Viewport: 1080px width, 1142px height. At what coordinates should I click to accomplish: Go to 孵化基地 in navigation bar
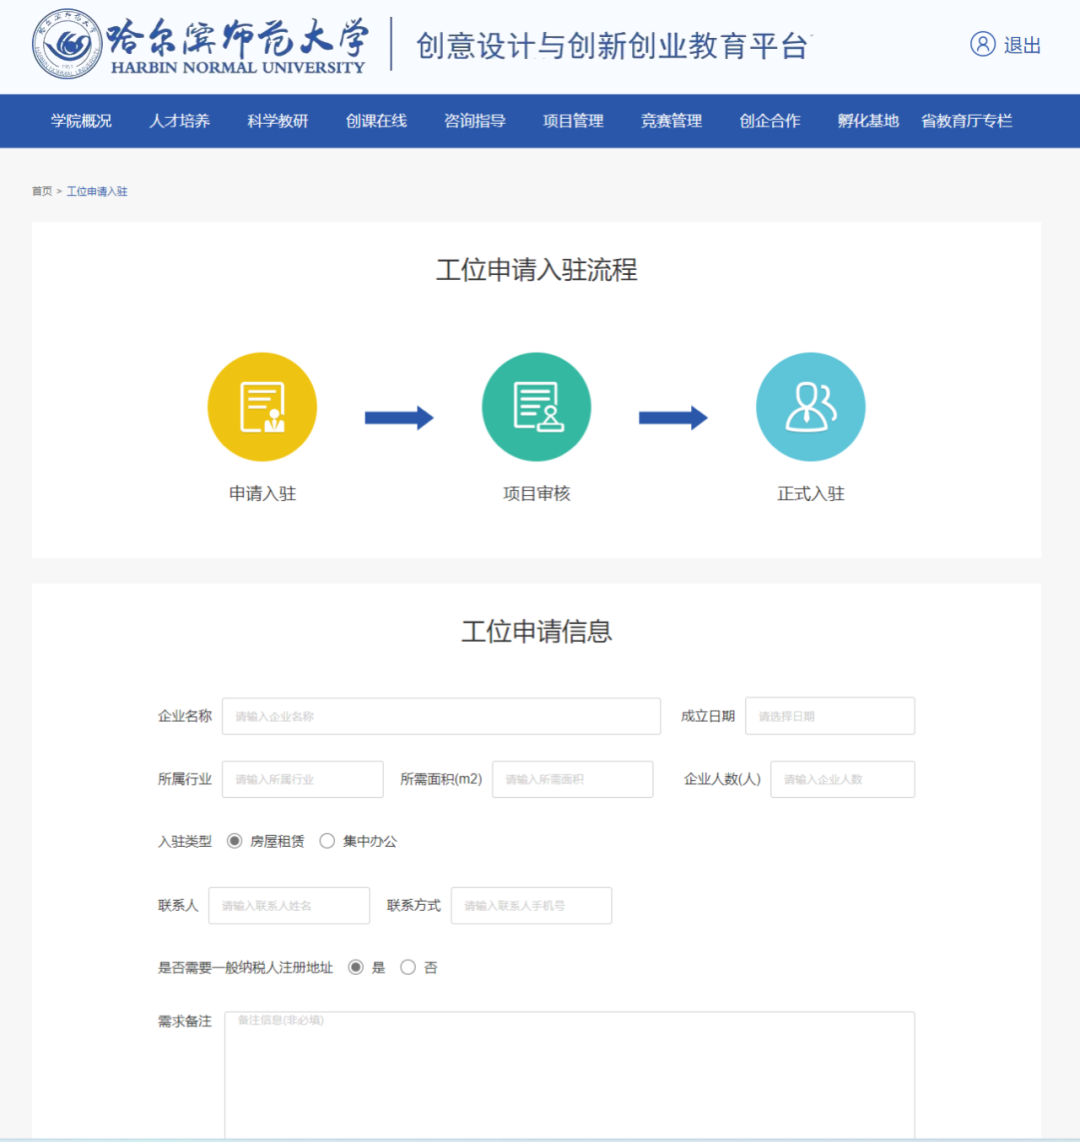(x=868, y=121)
